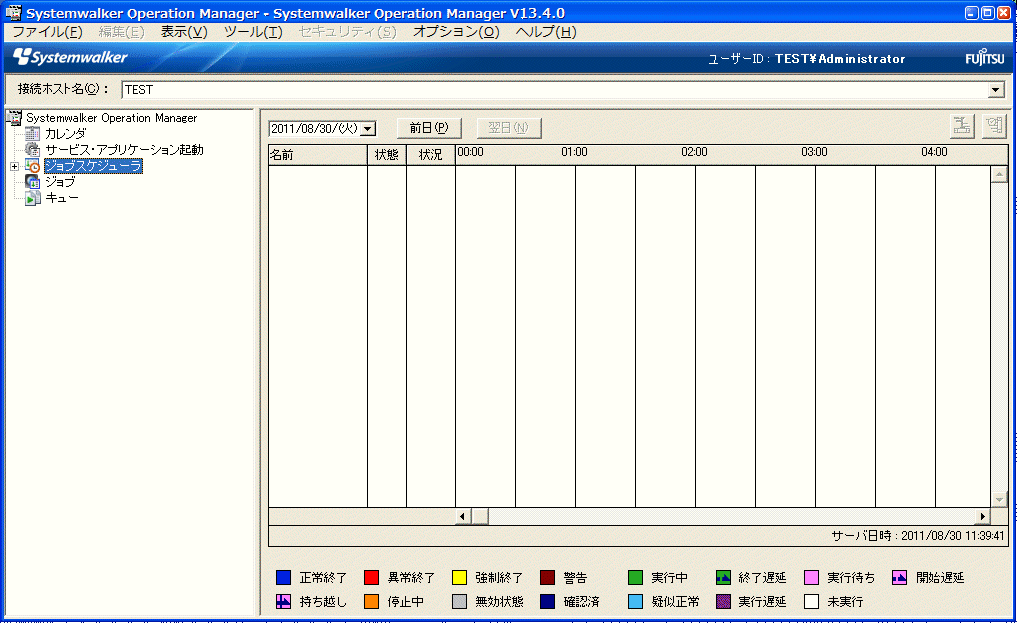Screen dimensions: 1017x623
Task: Click the 翌日(N) button
Action: (x=508, y=128)
